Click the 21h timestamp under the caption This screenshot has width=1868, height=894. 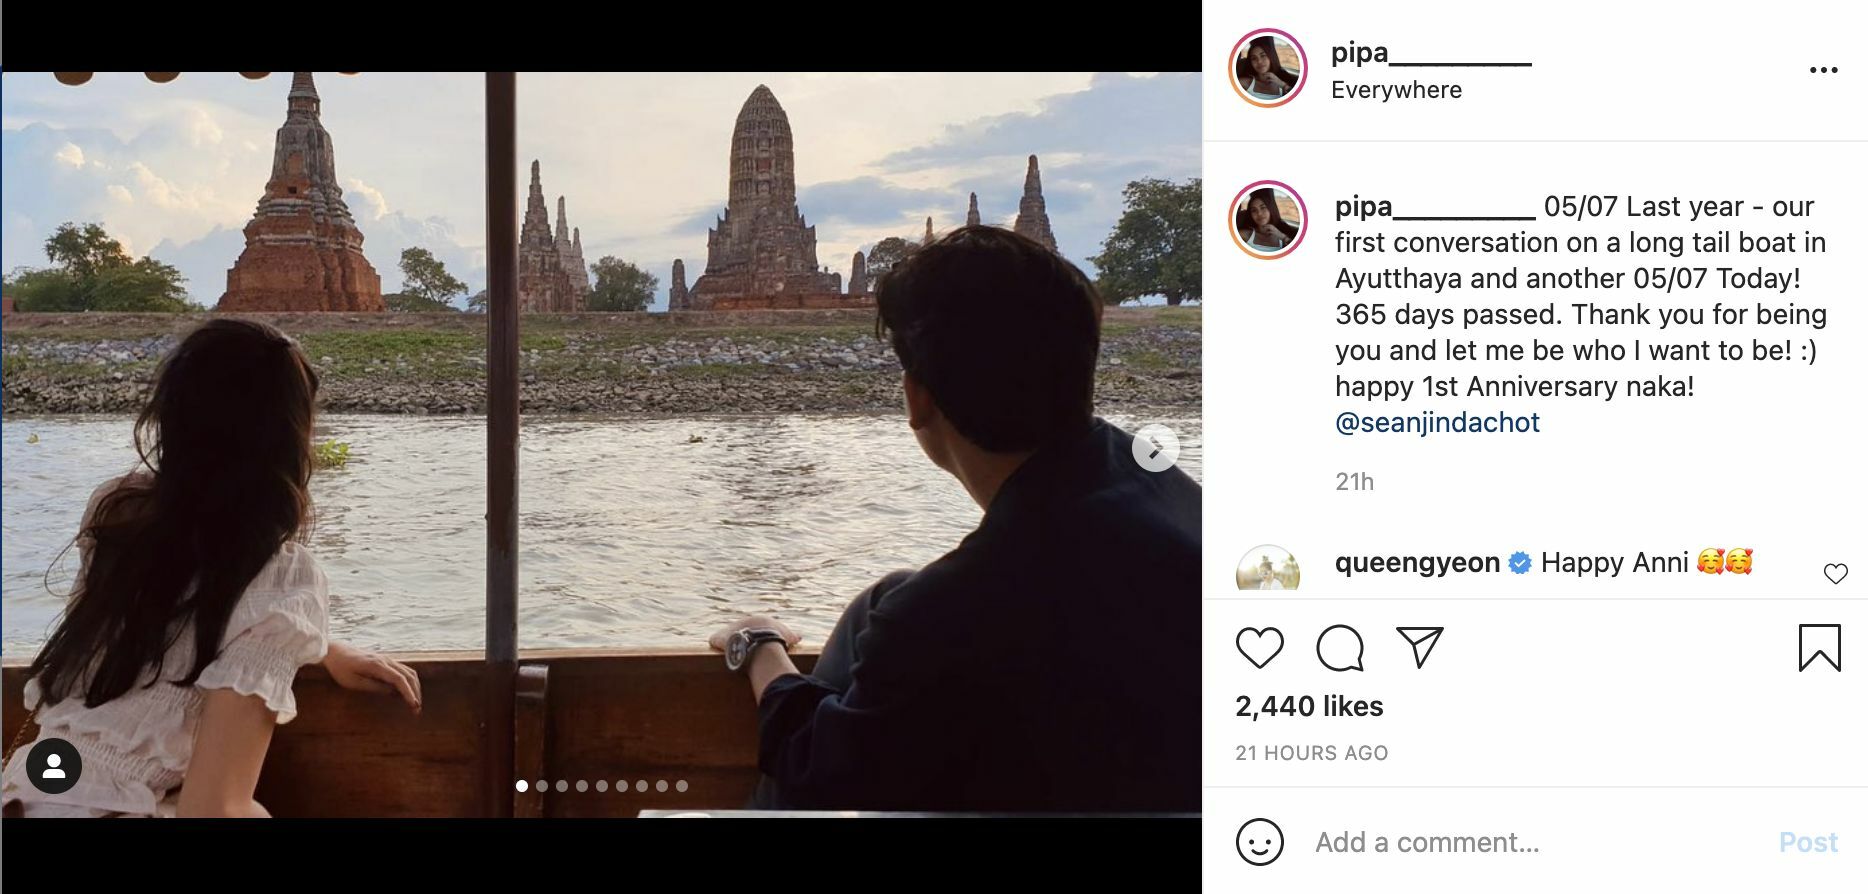[1352, 481]
